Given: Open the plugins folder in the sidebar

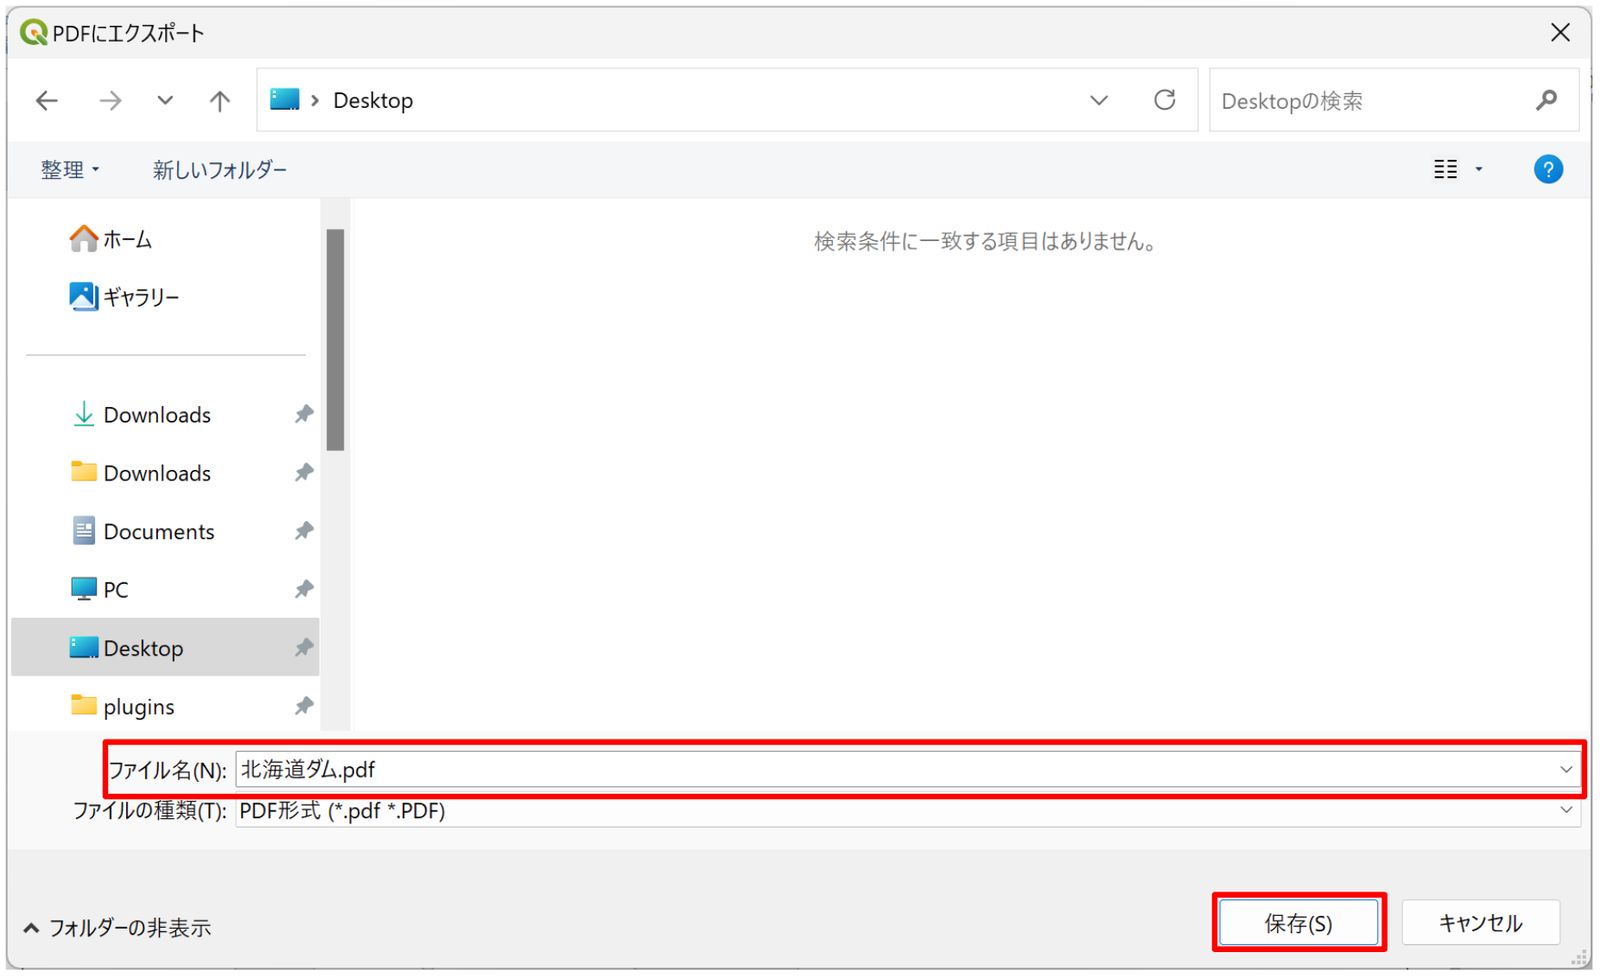Looking at the screenshot, I should pos(123,706).
